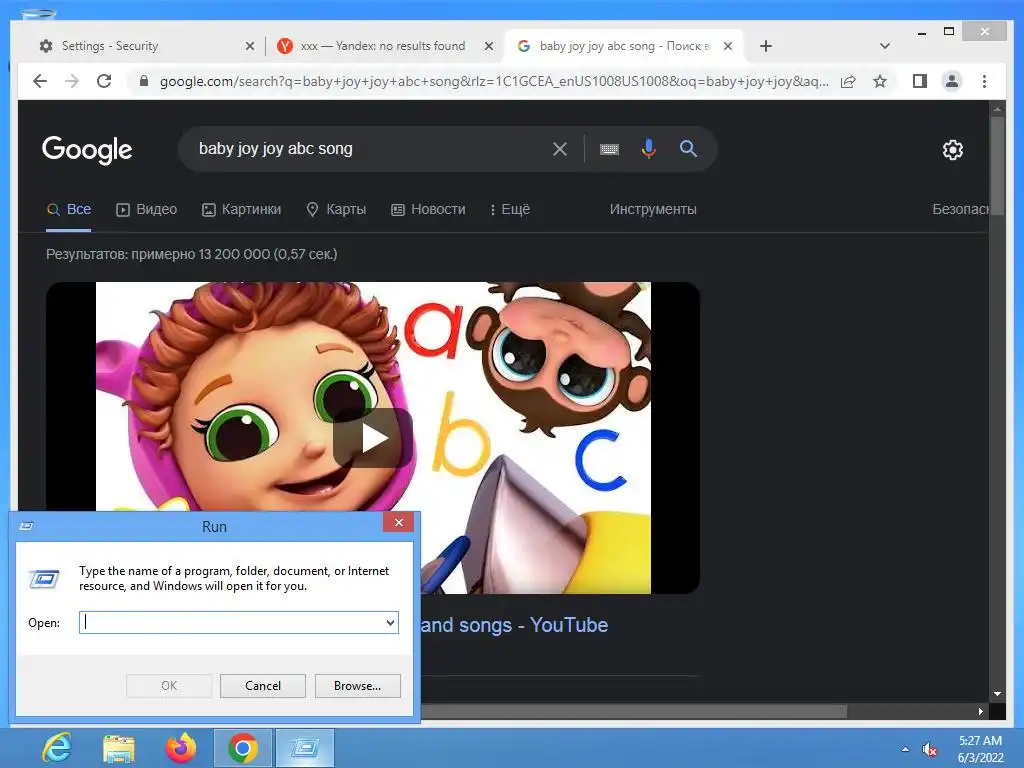The width and height of the screenshot is (1024, 768).
Task: Submit search with magnifier icon
Action: point(688,149)
